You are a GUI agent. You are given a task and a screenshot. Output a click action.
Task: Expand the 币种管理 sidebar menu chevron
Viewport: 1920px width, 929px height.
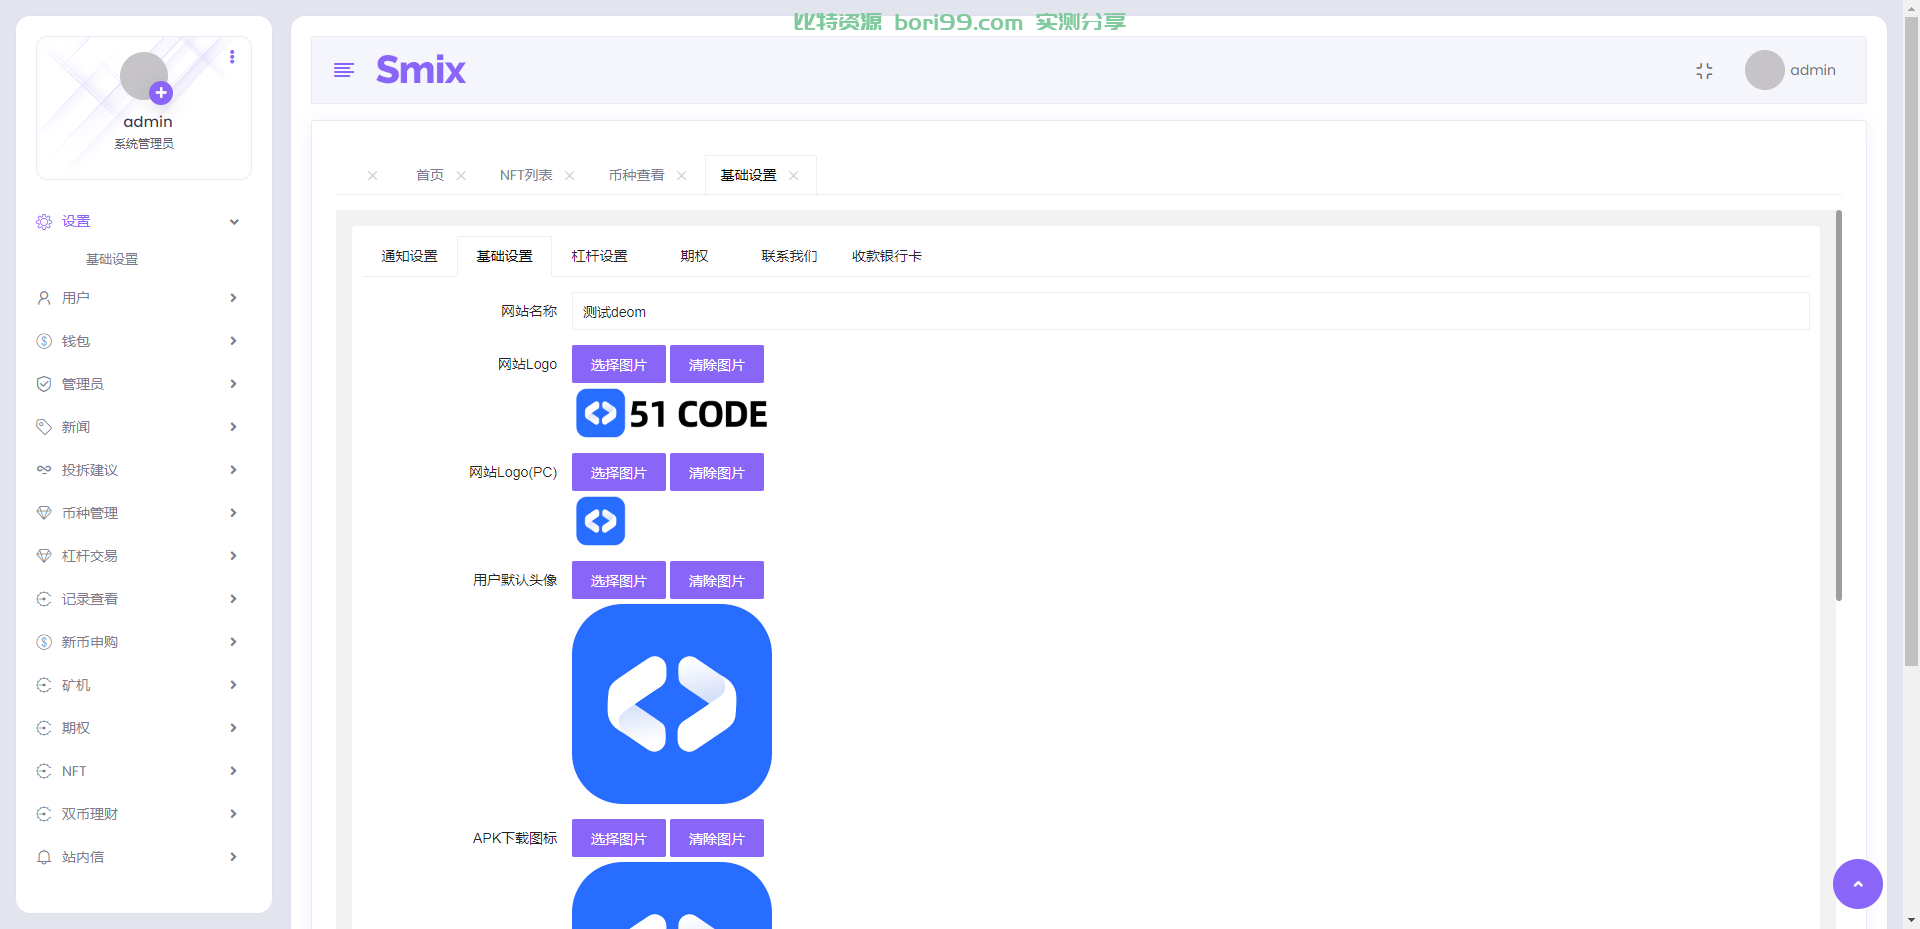click(233, 513)
